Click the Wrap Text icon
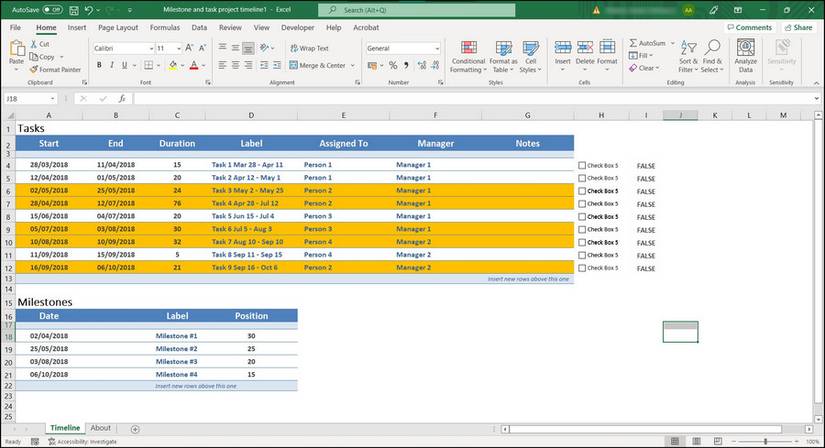The image size is (825, 448). [294, 48]
